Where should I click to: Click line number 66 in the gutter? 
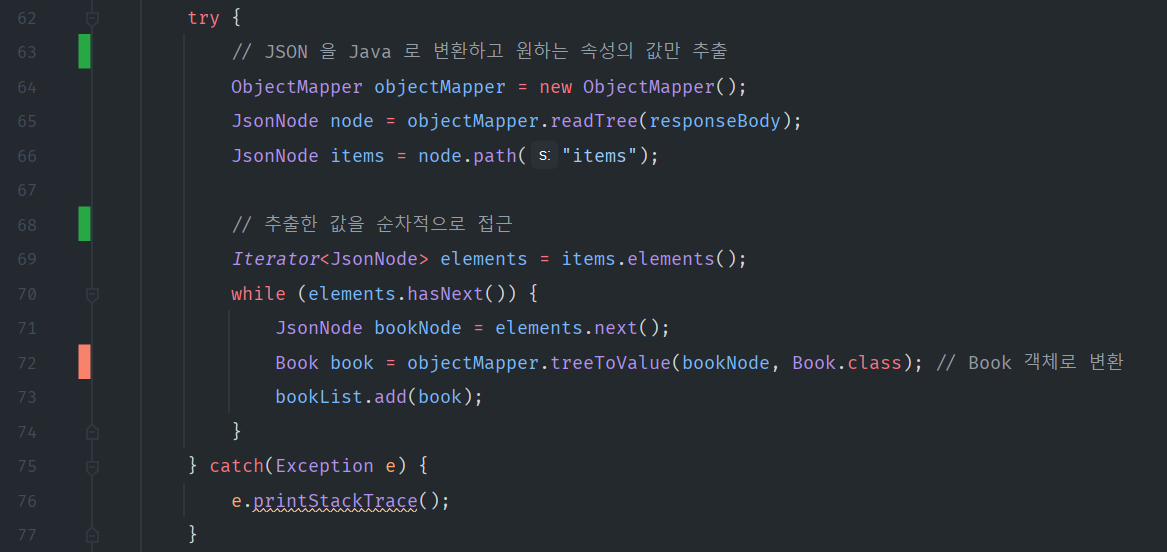click(27, 156)
